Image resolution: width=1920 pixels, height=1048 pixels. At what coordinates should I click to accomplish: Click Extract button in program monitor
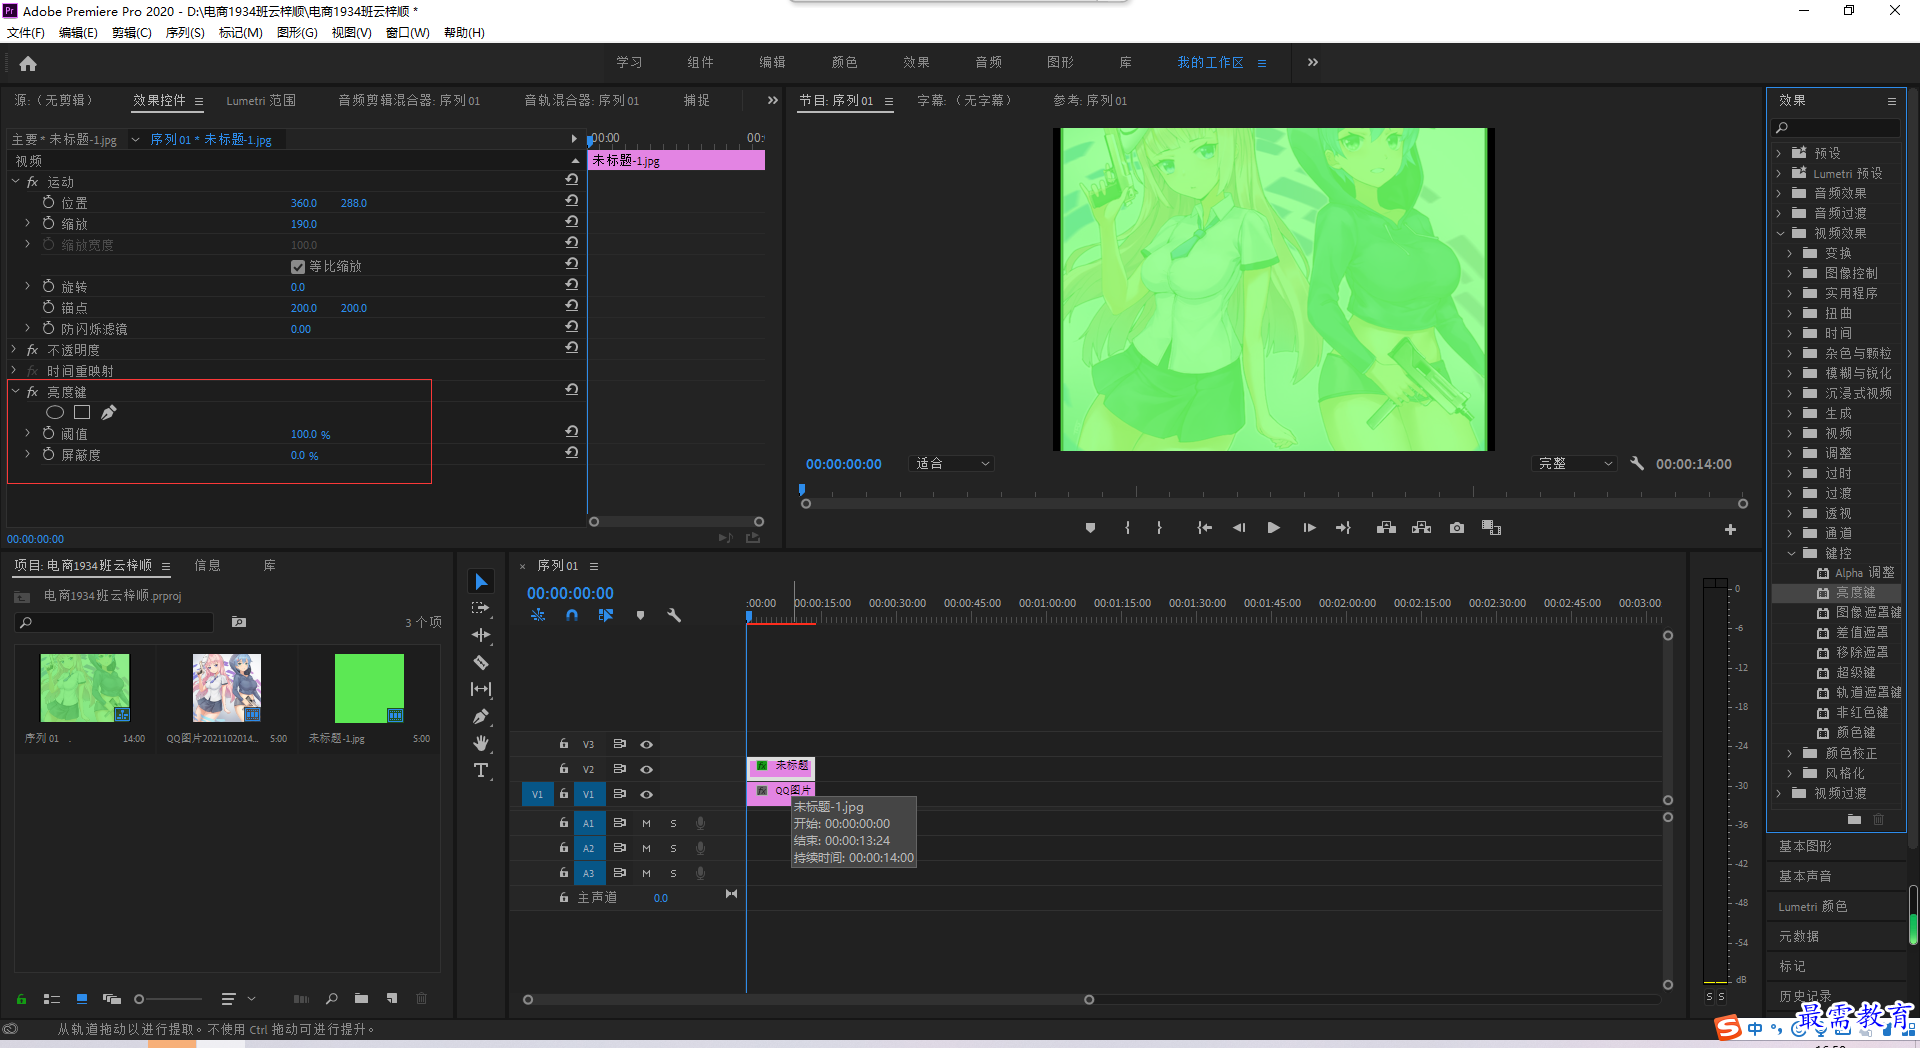click(x=1421, y=528)
